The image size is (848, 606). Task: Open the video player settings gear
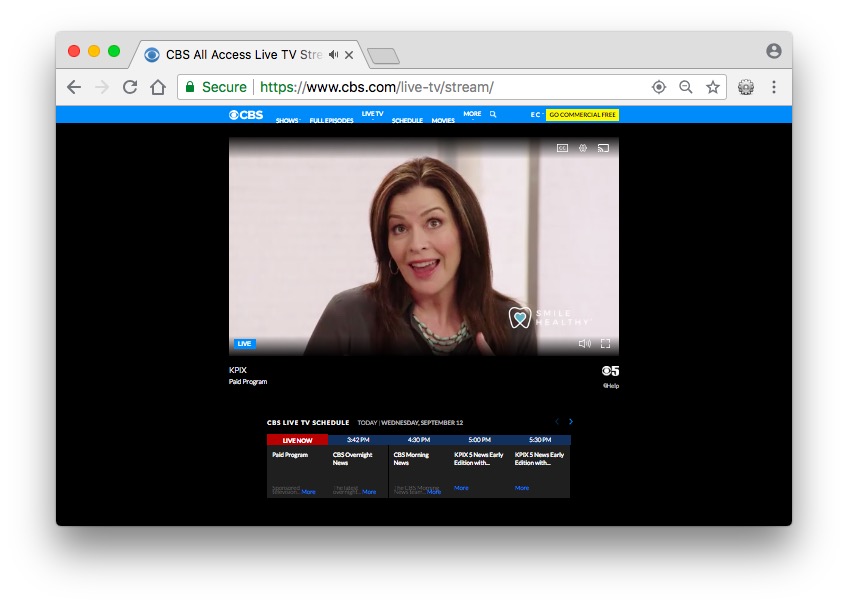pos(583,148)
